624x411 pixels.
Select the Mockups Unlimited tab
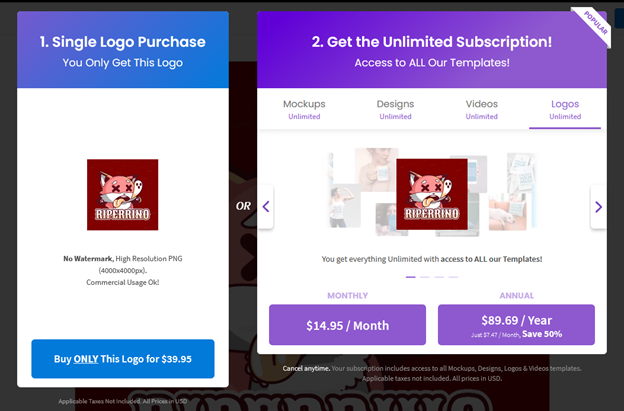click(304, 109)
